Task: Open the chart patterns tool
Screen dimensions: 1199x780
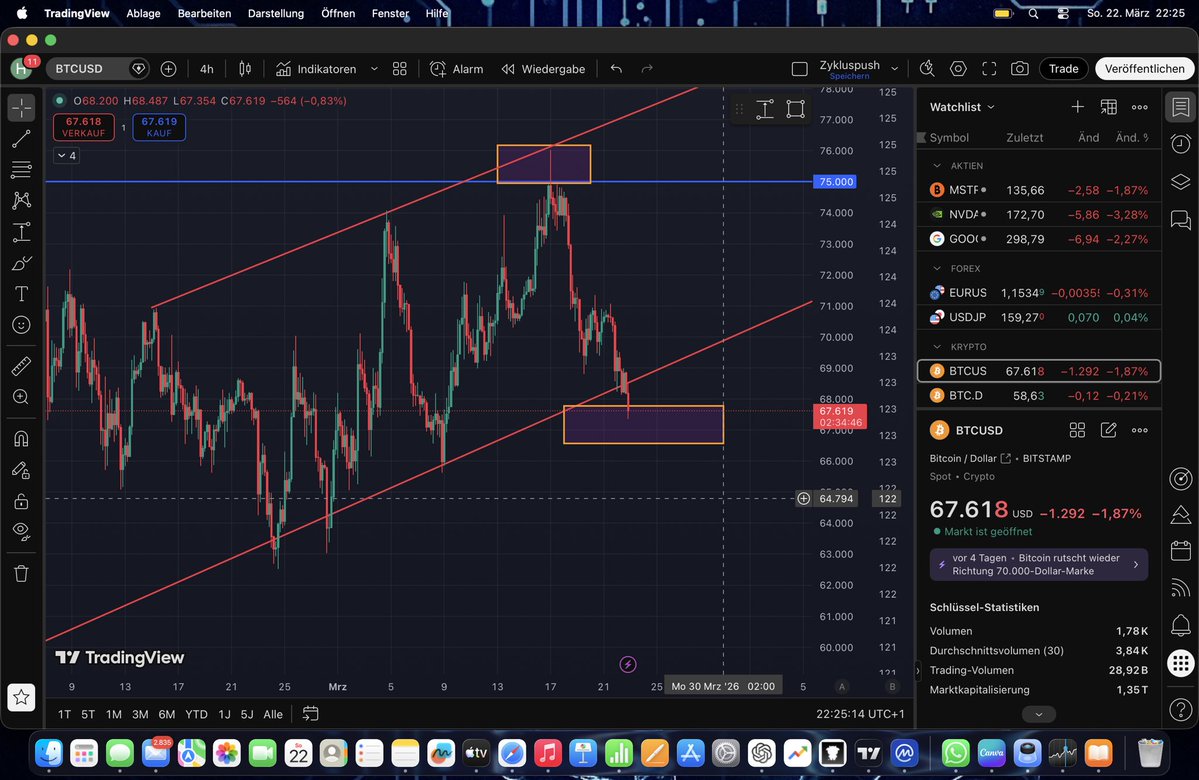Action: pos(21,200)
